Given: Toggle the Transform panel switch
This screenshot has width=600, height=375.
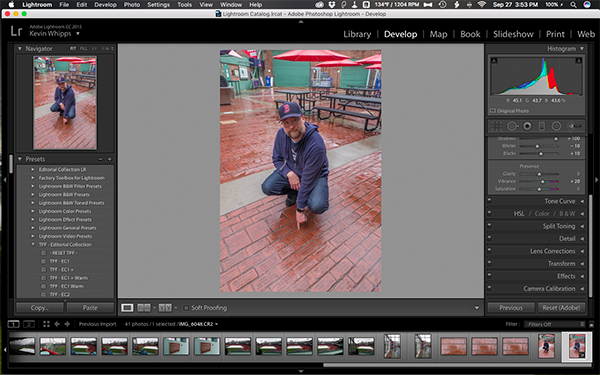Looking at the screenshot, I should 489,263.
